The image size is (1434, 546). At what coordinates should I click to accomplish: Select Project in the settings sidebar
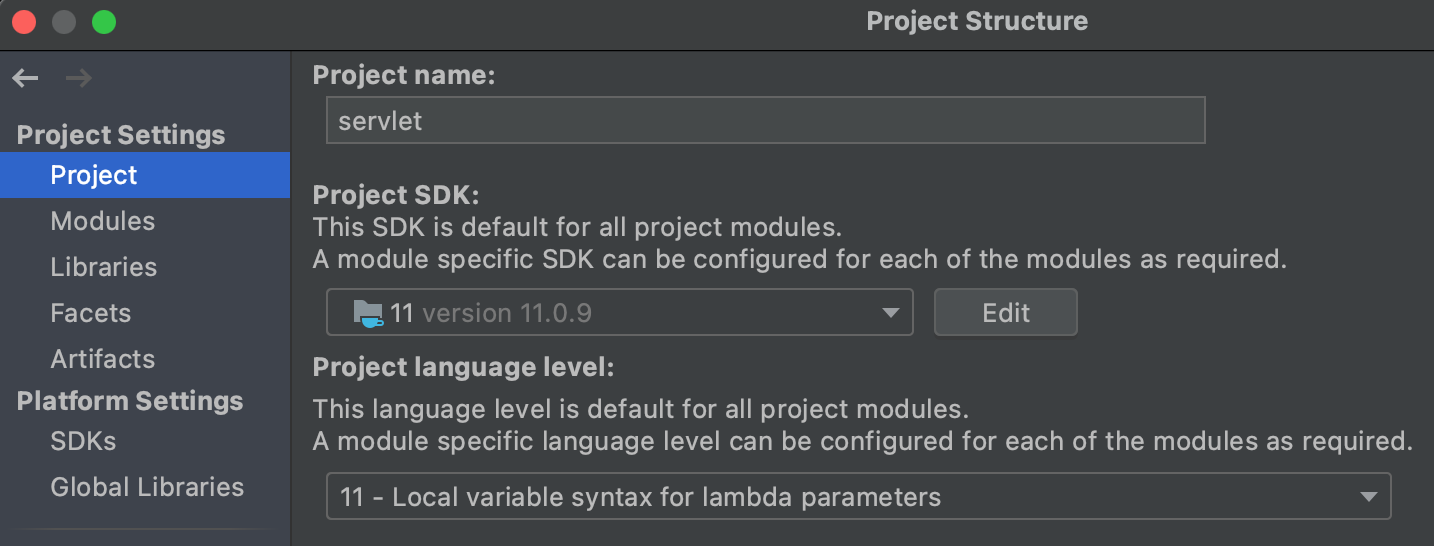tap(94, 175)
